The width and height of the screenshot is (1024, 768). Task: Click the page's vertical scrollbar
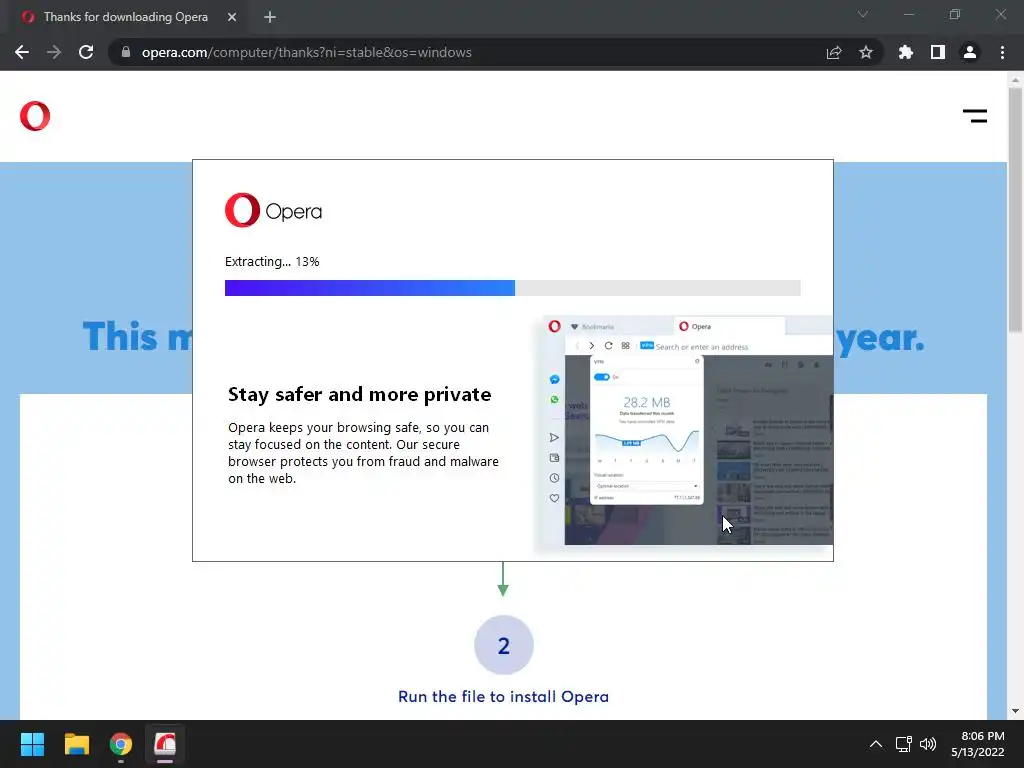tap(1015, 210)
